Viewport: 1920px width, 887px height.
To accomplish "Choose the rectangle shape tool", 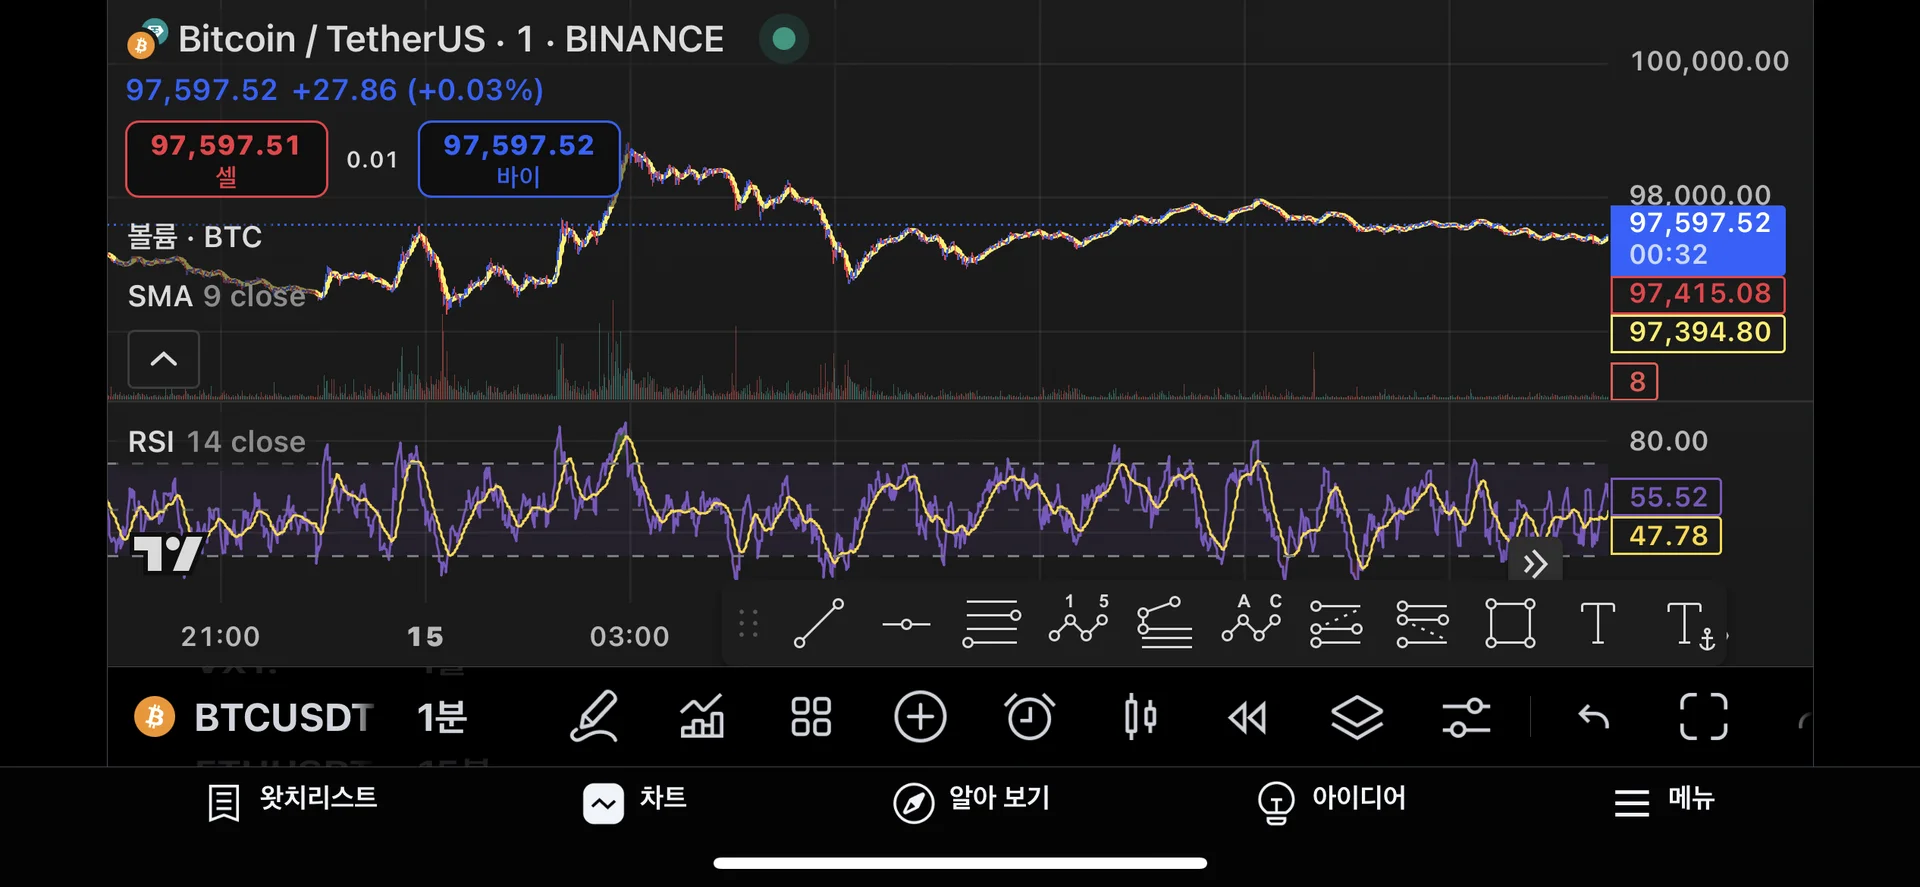I will pyautogui.click(x=1509, y=624).
